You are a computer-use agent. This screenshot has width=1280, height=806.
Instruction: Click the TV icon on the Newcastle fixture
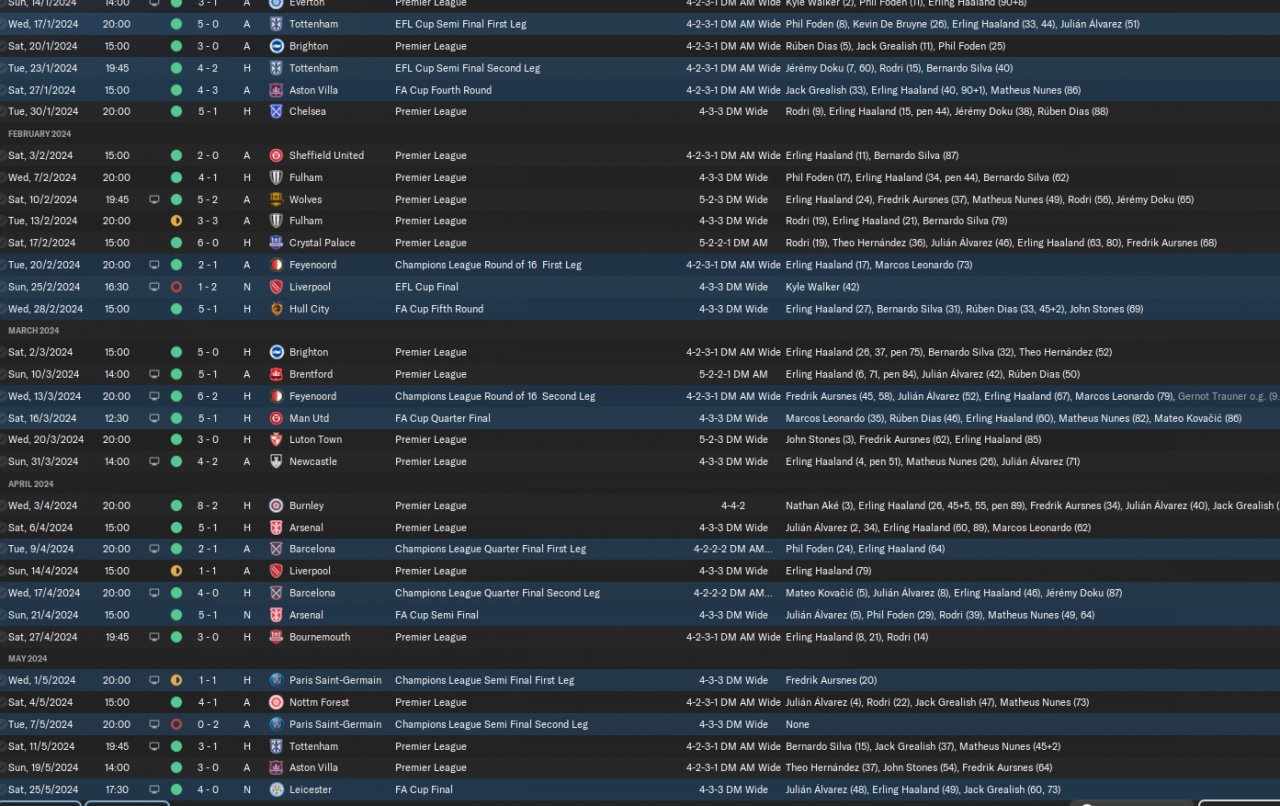(154, 461)
